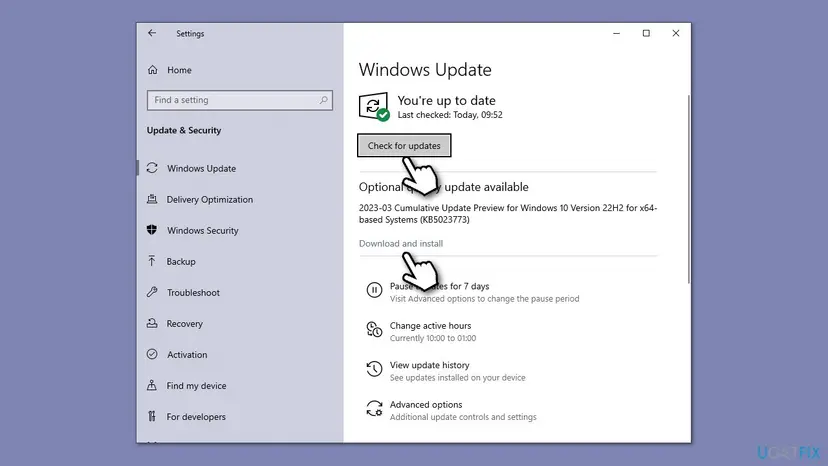The image size is (828, 466).
Task: Click the Backup arrow icon
Action: tap(152, 261)
